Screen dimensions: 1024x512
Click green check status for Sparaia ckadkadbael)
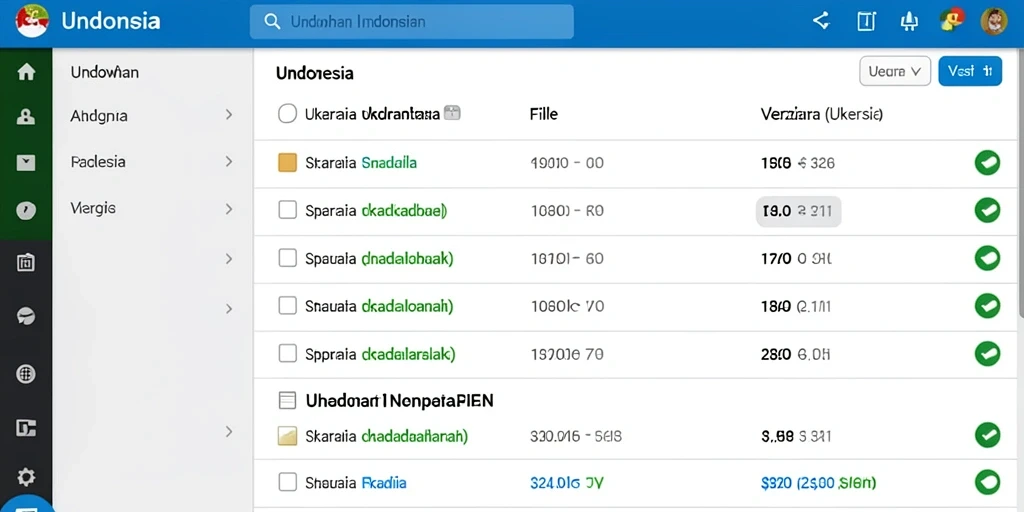pyautogui.click(x=987, y=210)
